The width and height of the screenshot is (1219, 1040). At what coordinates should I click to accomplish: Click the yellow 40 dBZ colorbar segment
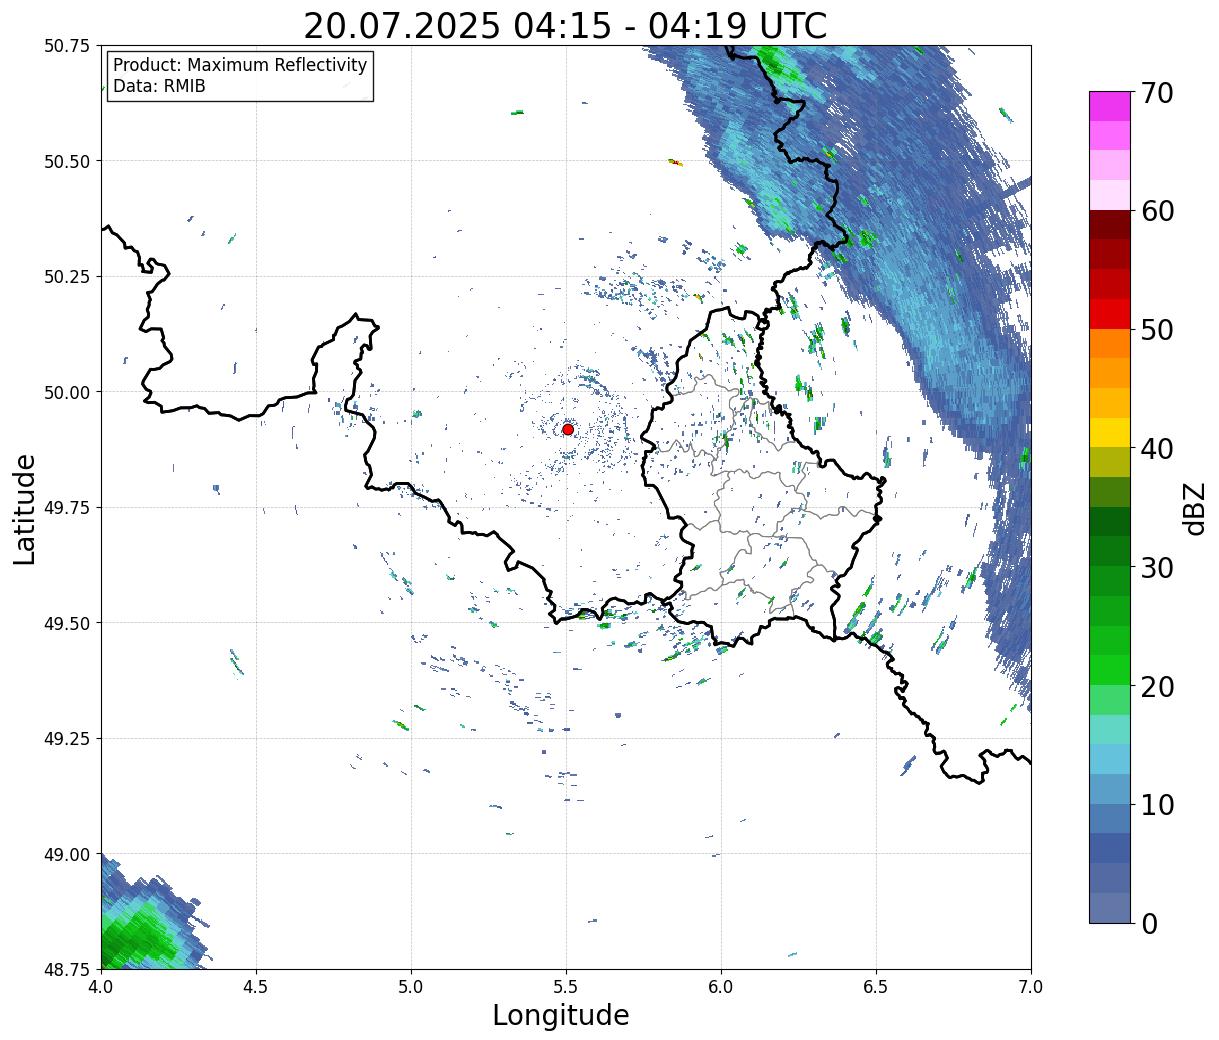pos(1109,432)
